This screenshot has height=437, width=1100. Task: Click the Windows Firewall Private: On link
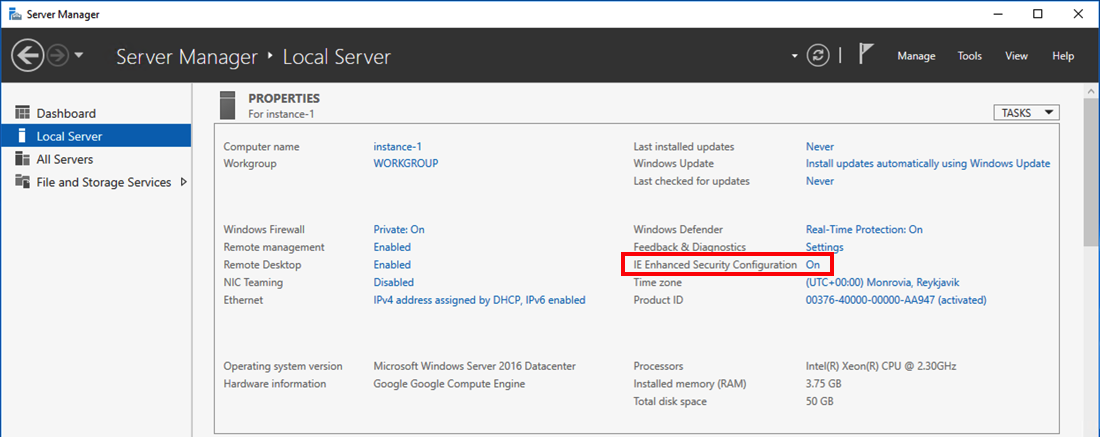pyautogui.click(x=398, y=229)
